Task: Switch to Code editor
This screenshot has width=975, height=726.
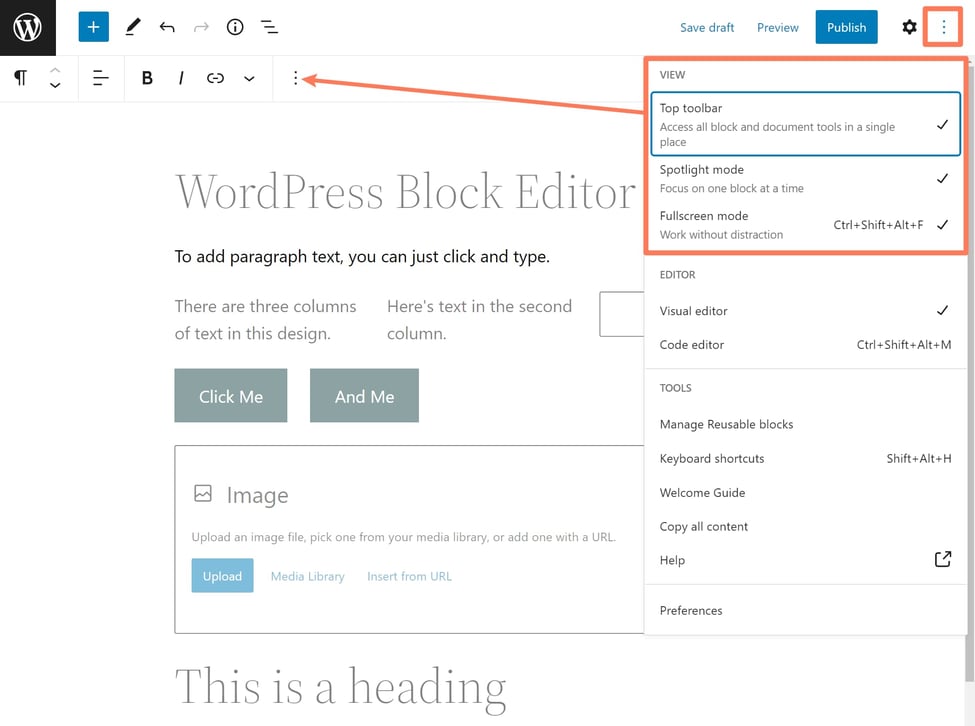Action: [x=692, y=345]
